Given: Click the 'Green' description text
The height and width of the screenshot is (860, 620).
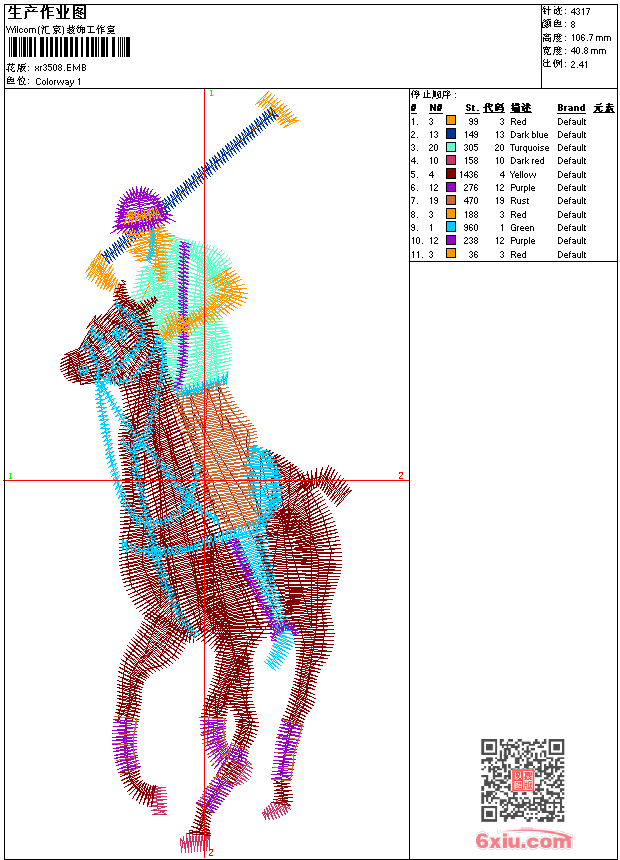Looking at the screenshot, I should 522,228.
